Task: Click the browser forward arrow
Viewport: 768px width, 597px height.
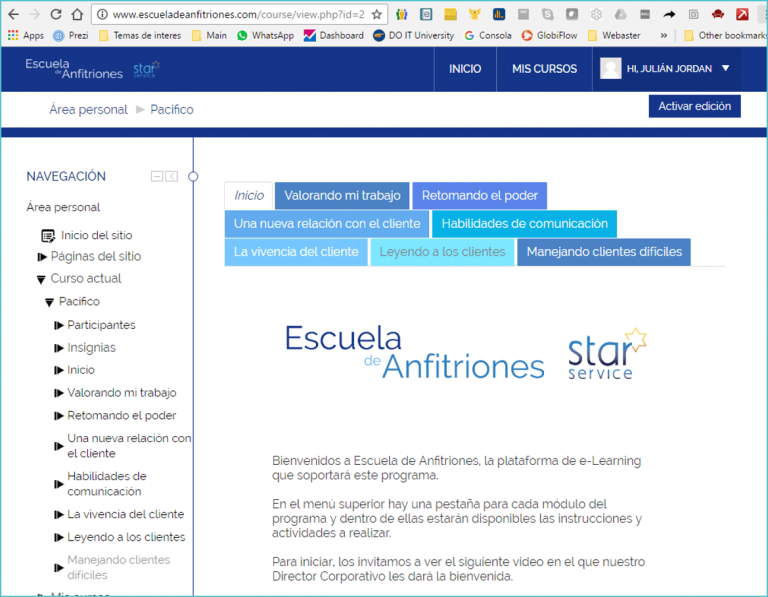Action: pos(34,14)
